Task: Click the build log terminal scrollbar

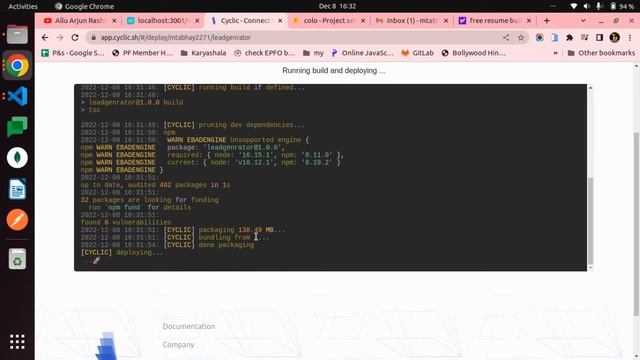Action: pyautogui.click(x=590, y=220)
